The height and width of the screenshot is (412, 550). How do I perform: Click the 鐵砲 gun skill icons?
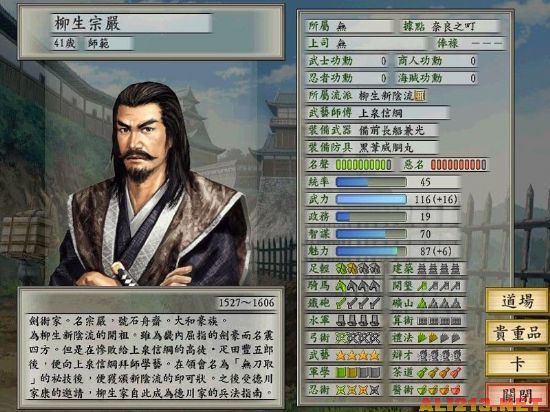358,303
